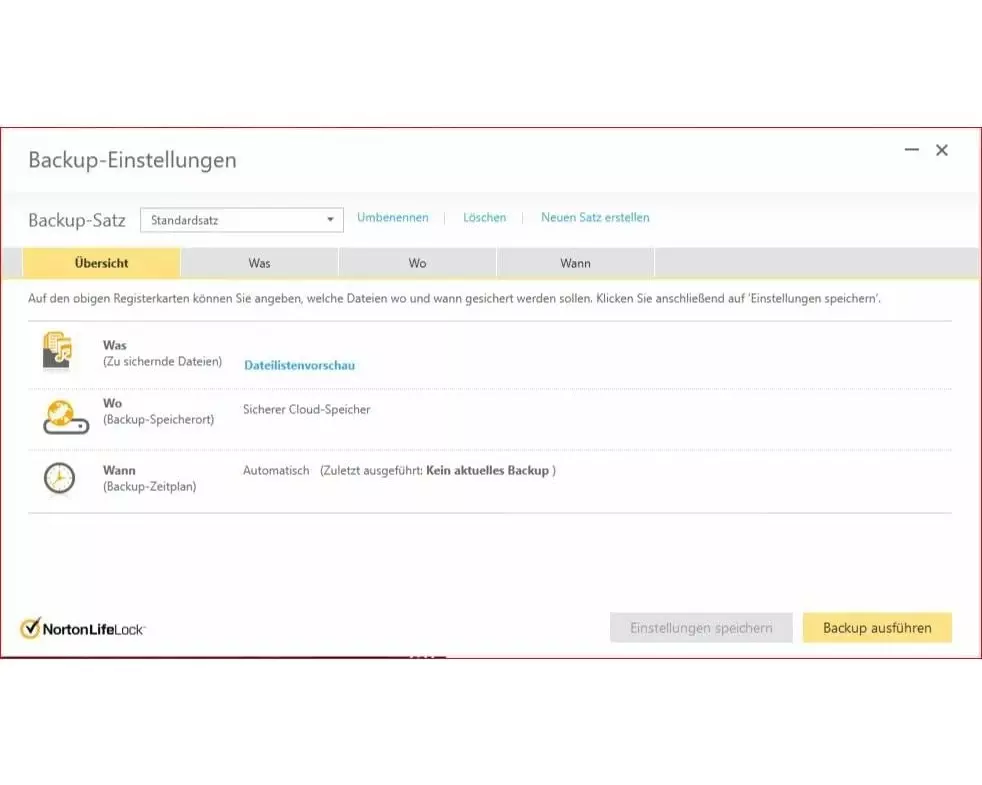
Task: Click the Zu sichernde Dateien label
Action: 162,362
